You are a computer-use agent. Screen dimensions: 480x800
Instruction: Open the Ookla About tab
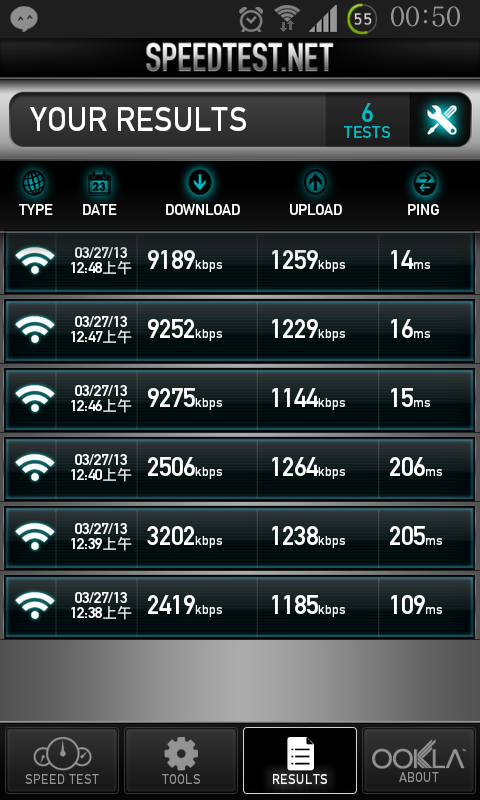[419, 760]
